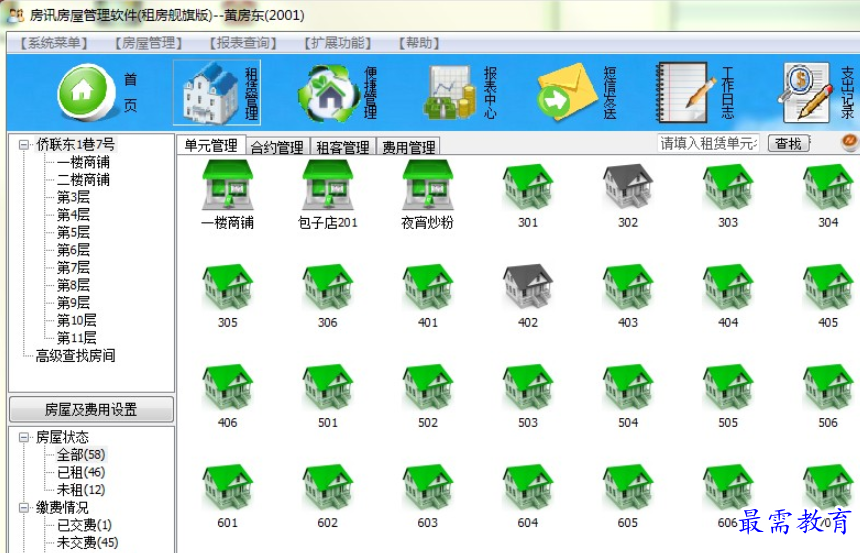Select house unit 603

coord(428,488)
